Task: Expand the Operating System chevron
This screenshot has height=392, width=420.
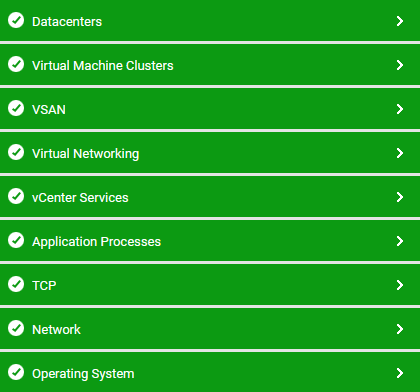Action: [x=400, y=373]
